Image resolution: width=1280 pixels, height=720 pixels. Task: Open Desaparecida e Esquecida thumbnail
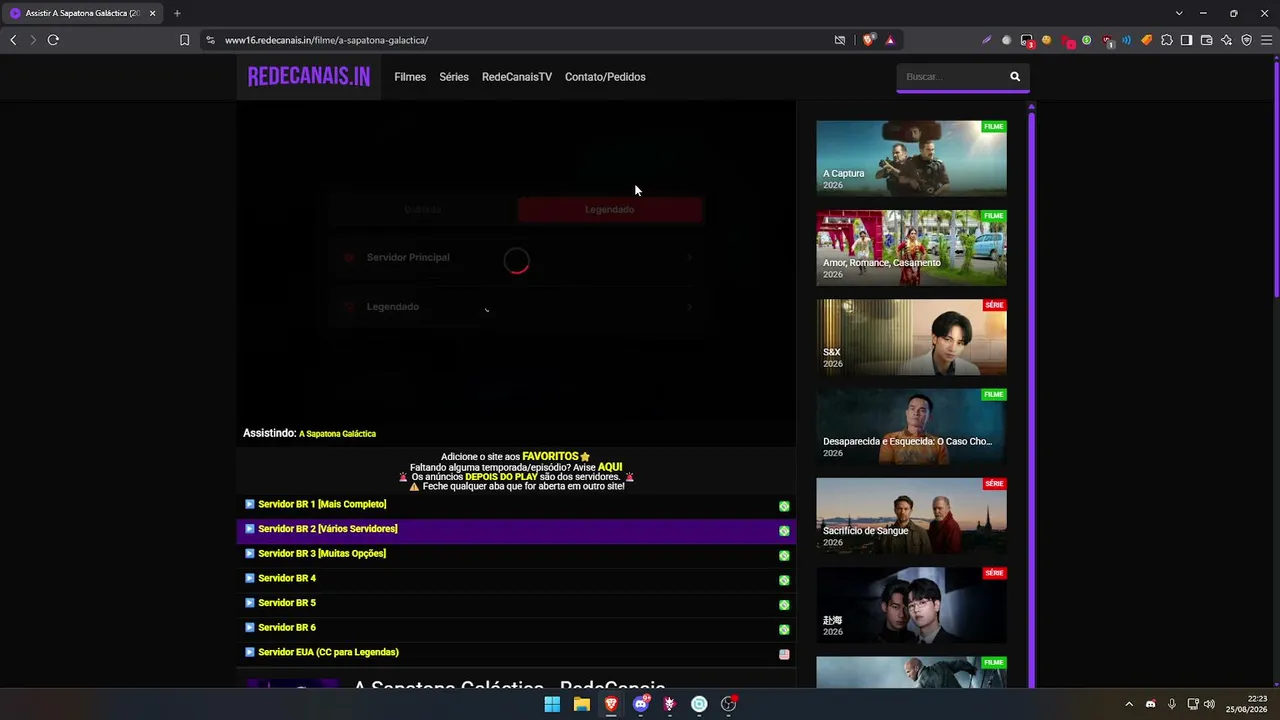tap(911, 427)
